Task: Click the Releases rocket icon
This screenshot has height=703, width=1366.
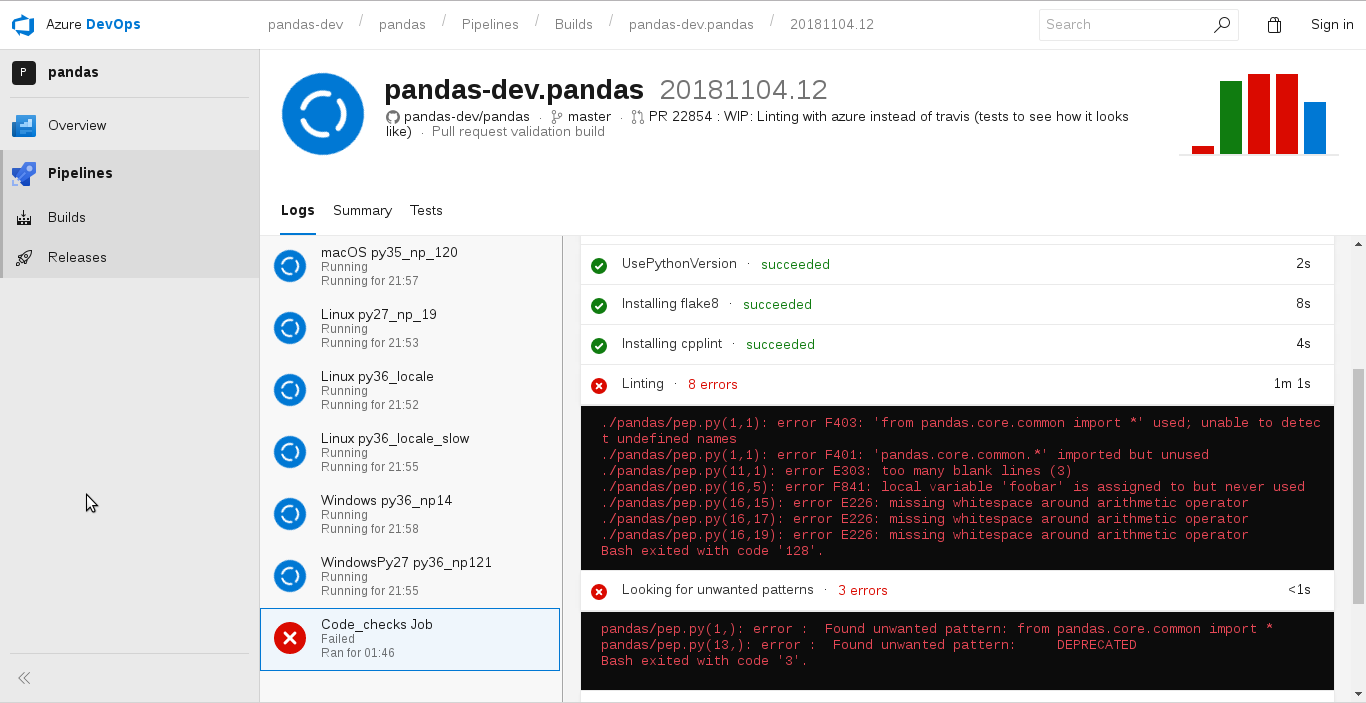Action: 24,258
